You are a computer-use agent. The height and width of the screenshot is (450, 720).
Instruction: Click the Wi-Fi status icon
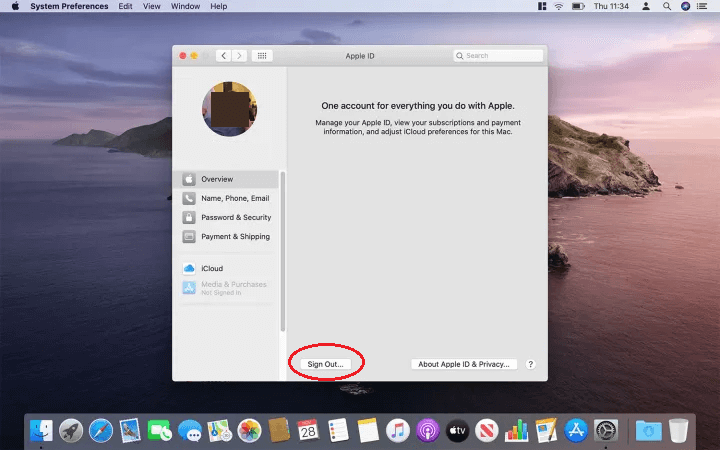click(558, 6)
